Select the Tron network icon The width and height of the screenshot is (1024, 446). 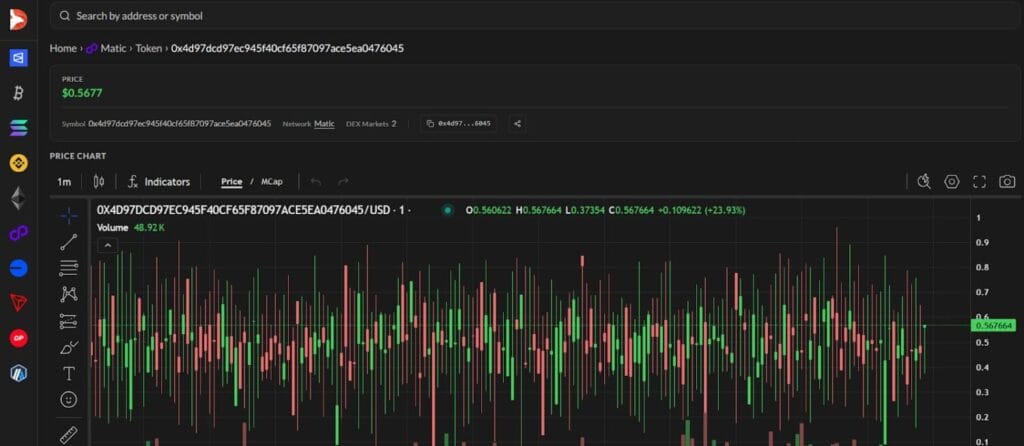[18, 303]
